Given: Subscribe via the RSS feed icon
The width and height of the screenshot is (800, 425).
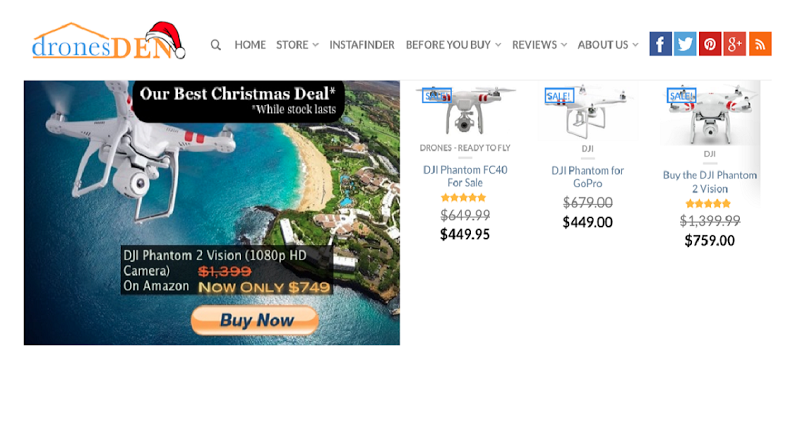Looking at the screenshot, I should [x=760, y=44].
